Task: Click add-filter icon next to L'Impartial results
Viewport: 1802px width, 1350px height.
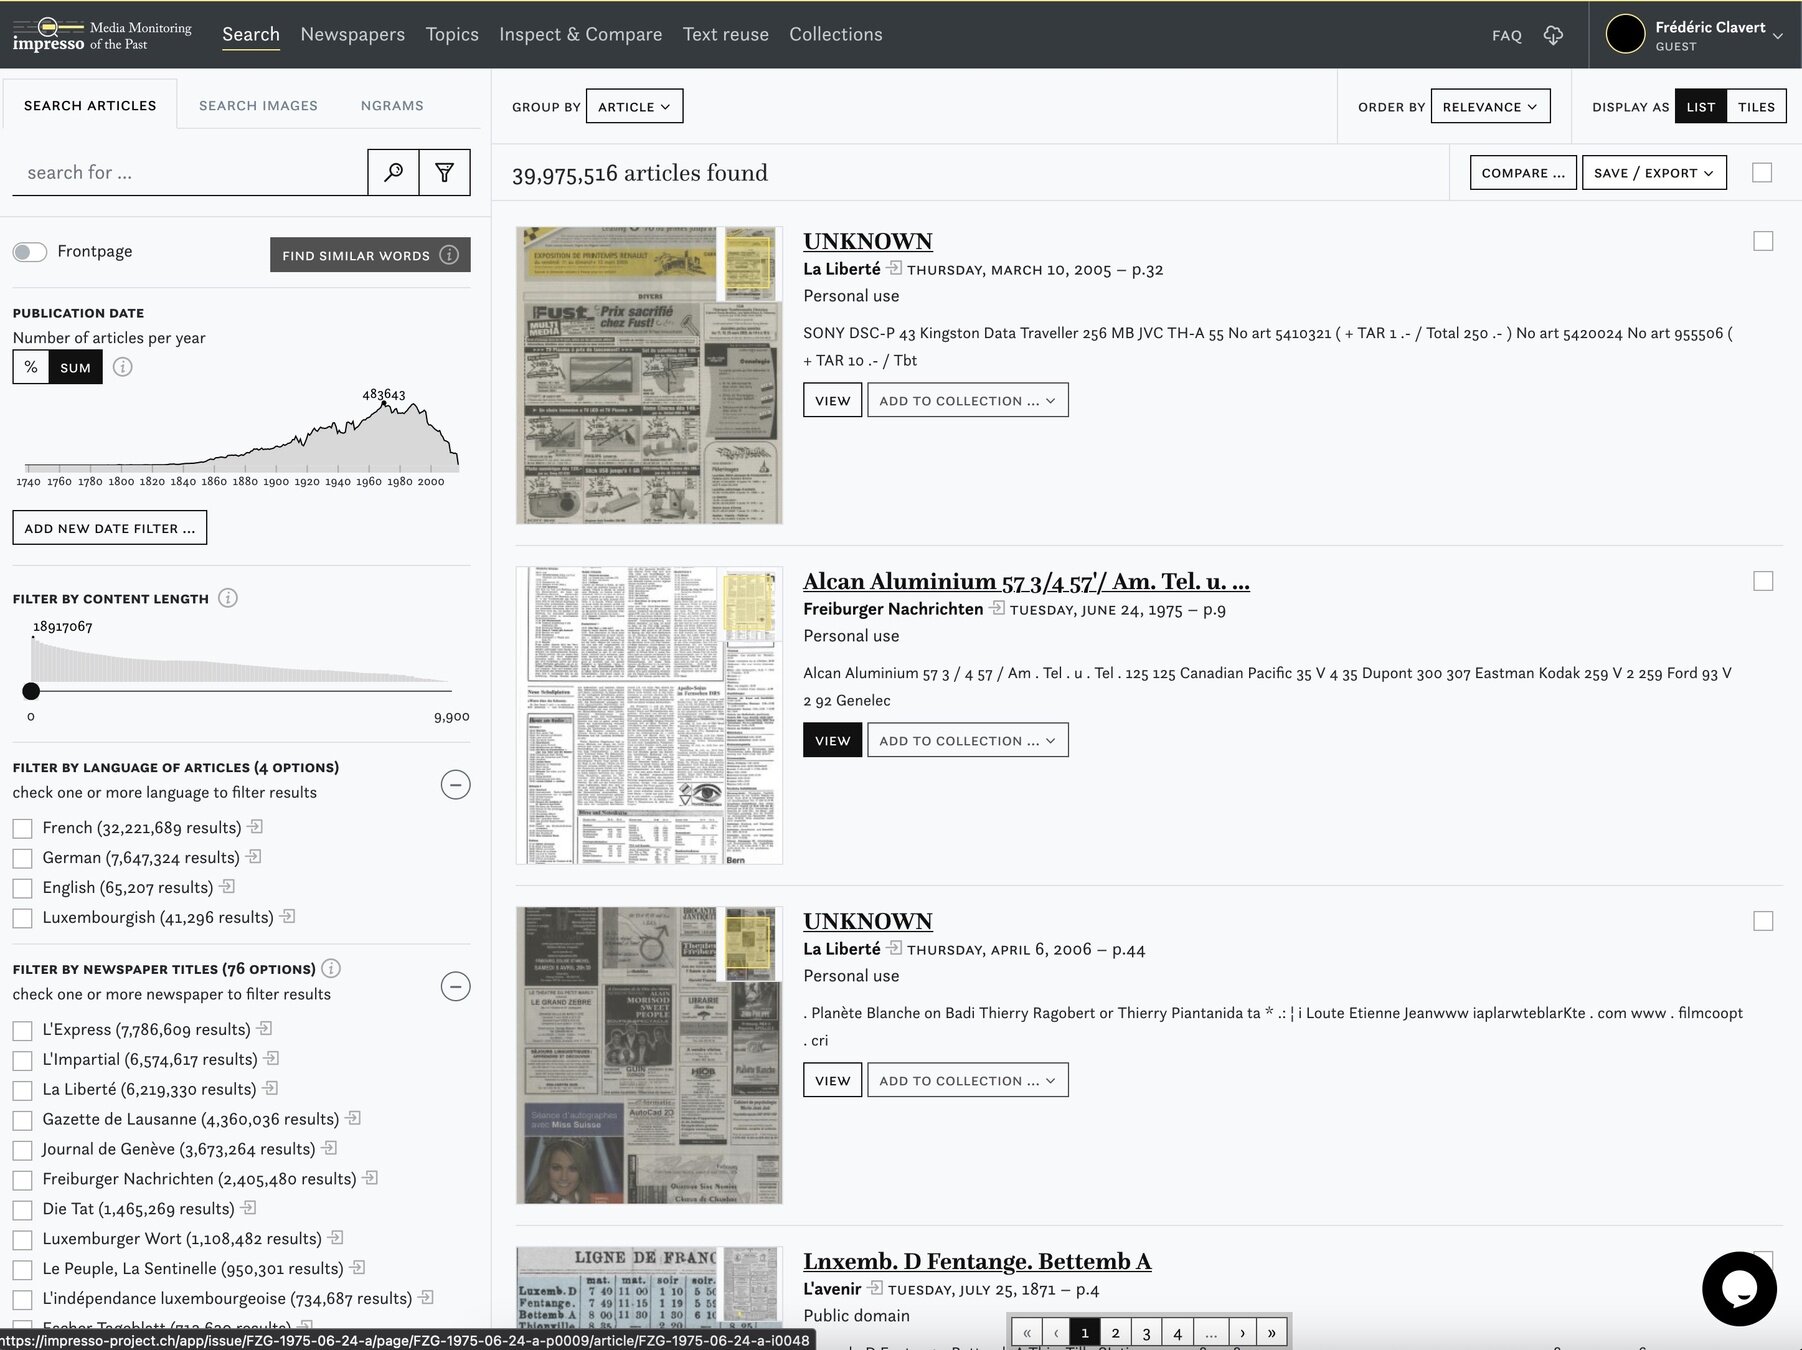Action: 272,1058
